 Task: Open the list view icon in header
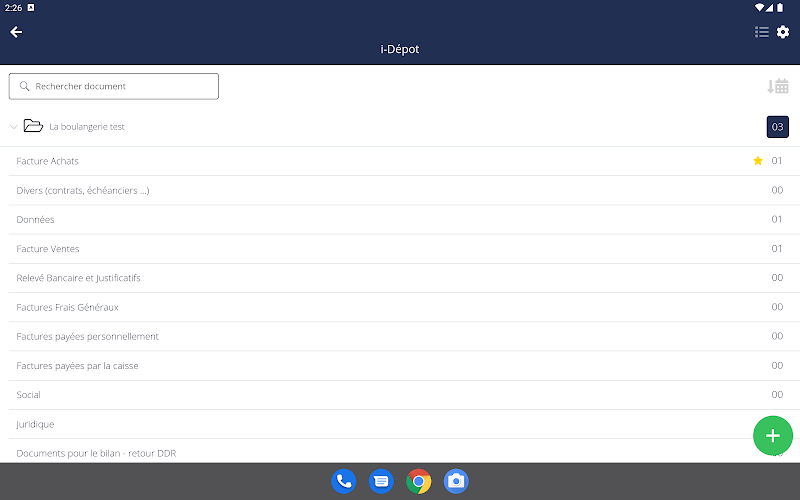pyautogui.click(x=762, y=32)
